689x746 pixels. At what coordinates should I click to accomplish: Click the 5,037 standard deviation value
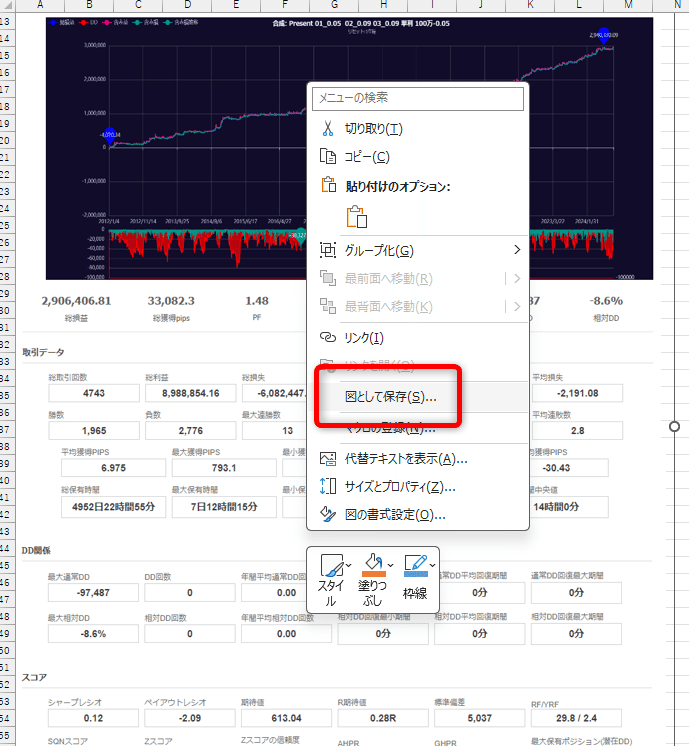pos(480,718)
